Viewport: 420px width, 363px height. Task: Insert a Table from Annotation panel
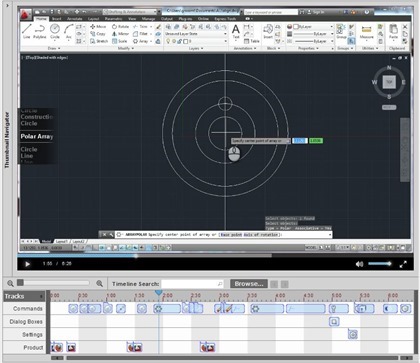(x=252, y=41)
